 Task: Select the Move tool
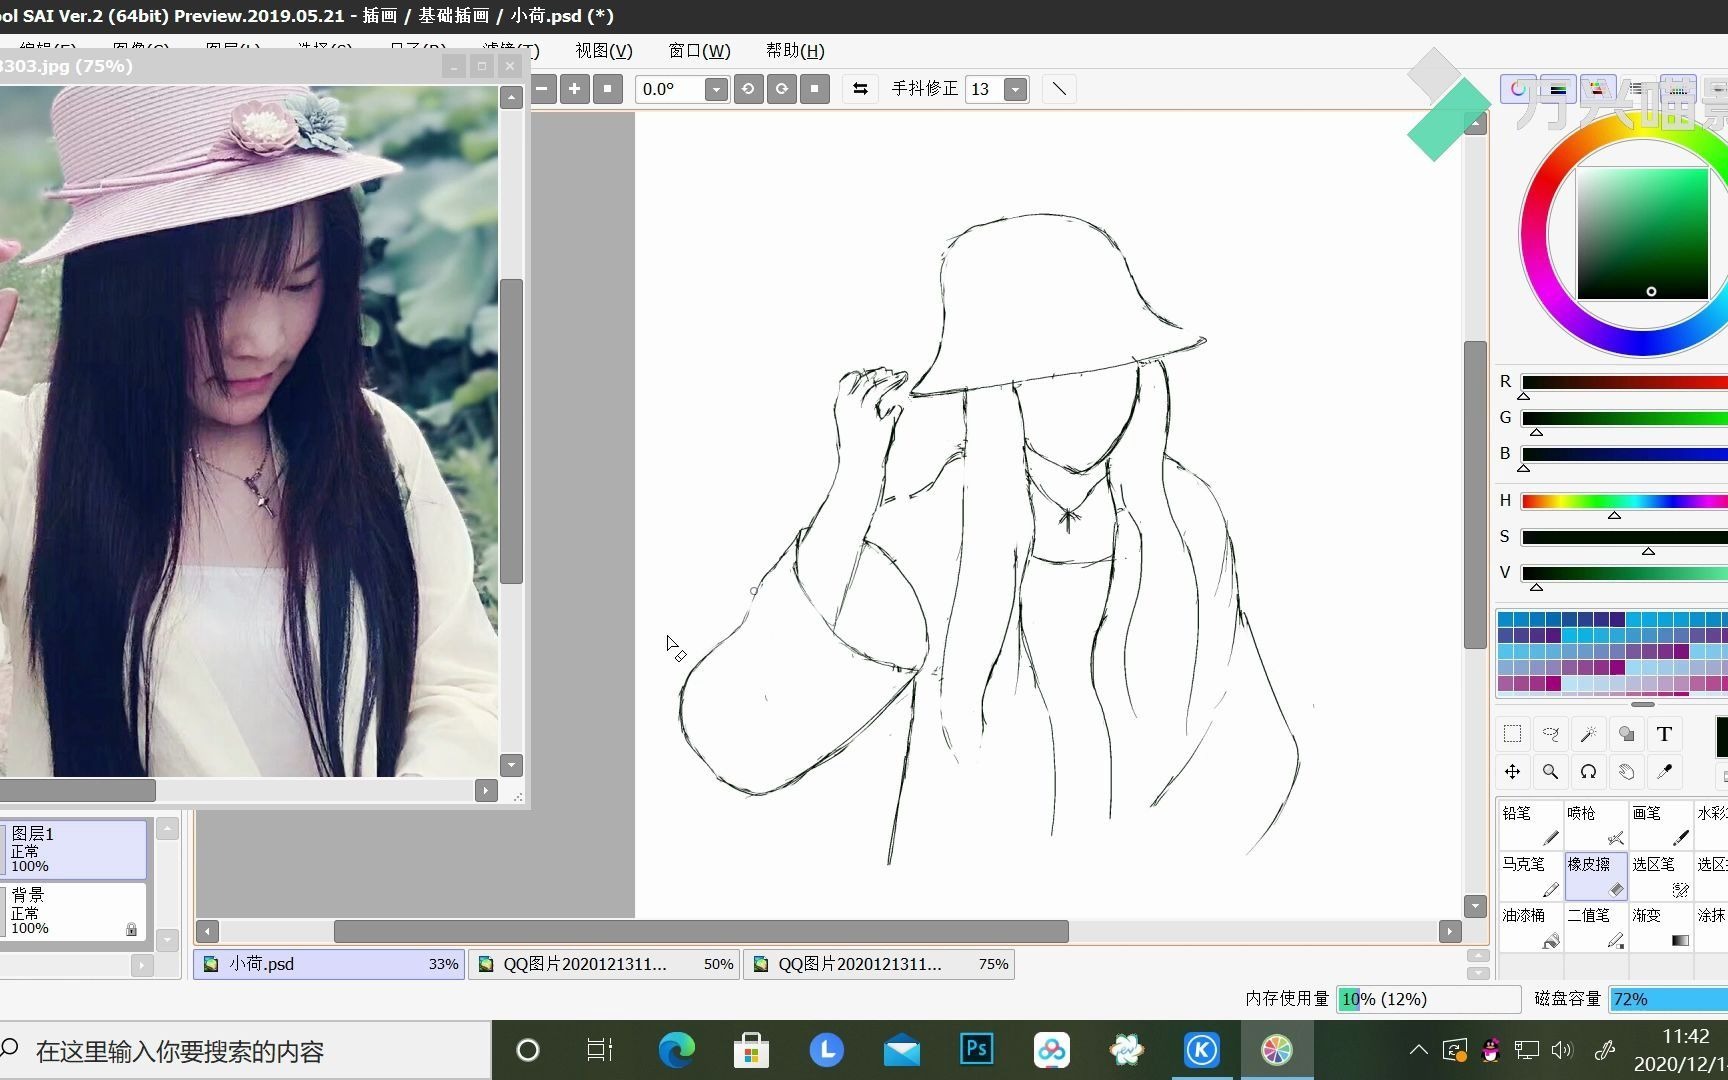pyautogui.click(x=1512, y=772)
